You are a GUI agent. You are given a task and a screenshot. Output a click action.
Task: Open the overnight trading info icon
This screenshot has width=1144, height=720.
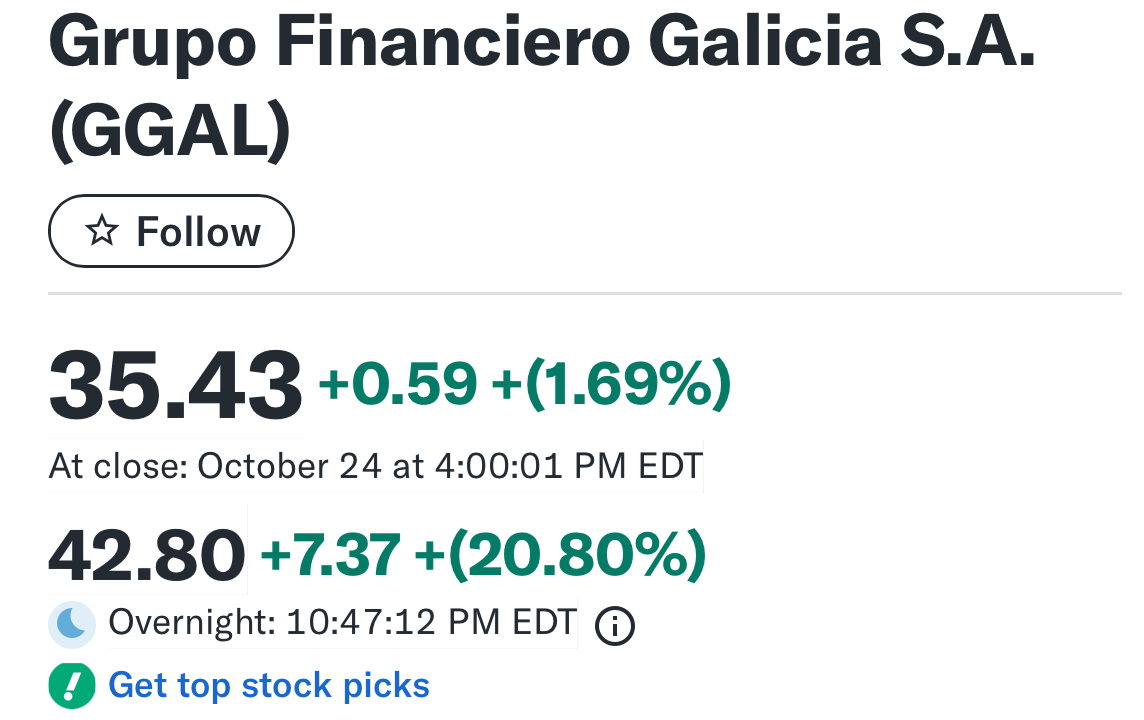tap(614, 626)
